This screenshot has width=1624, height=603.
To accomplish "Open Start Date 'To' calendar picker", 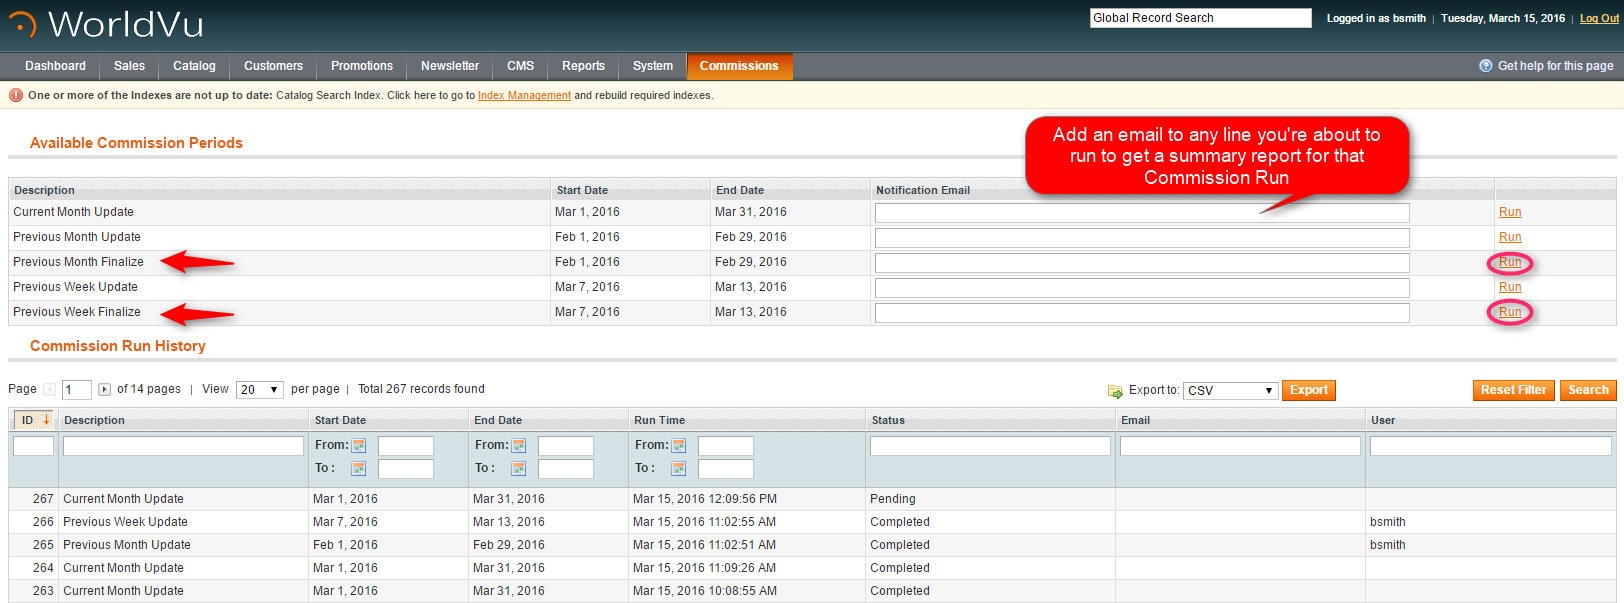I will 359,469.
